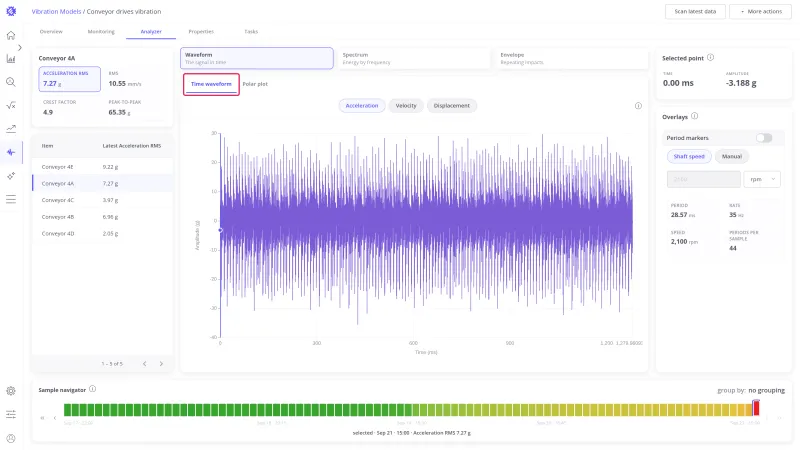Select Conveyor 4E row in the list

tap(103, 167)
